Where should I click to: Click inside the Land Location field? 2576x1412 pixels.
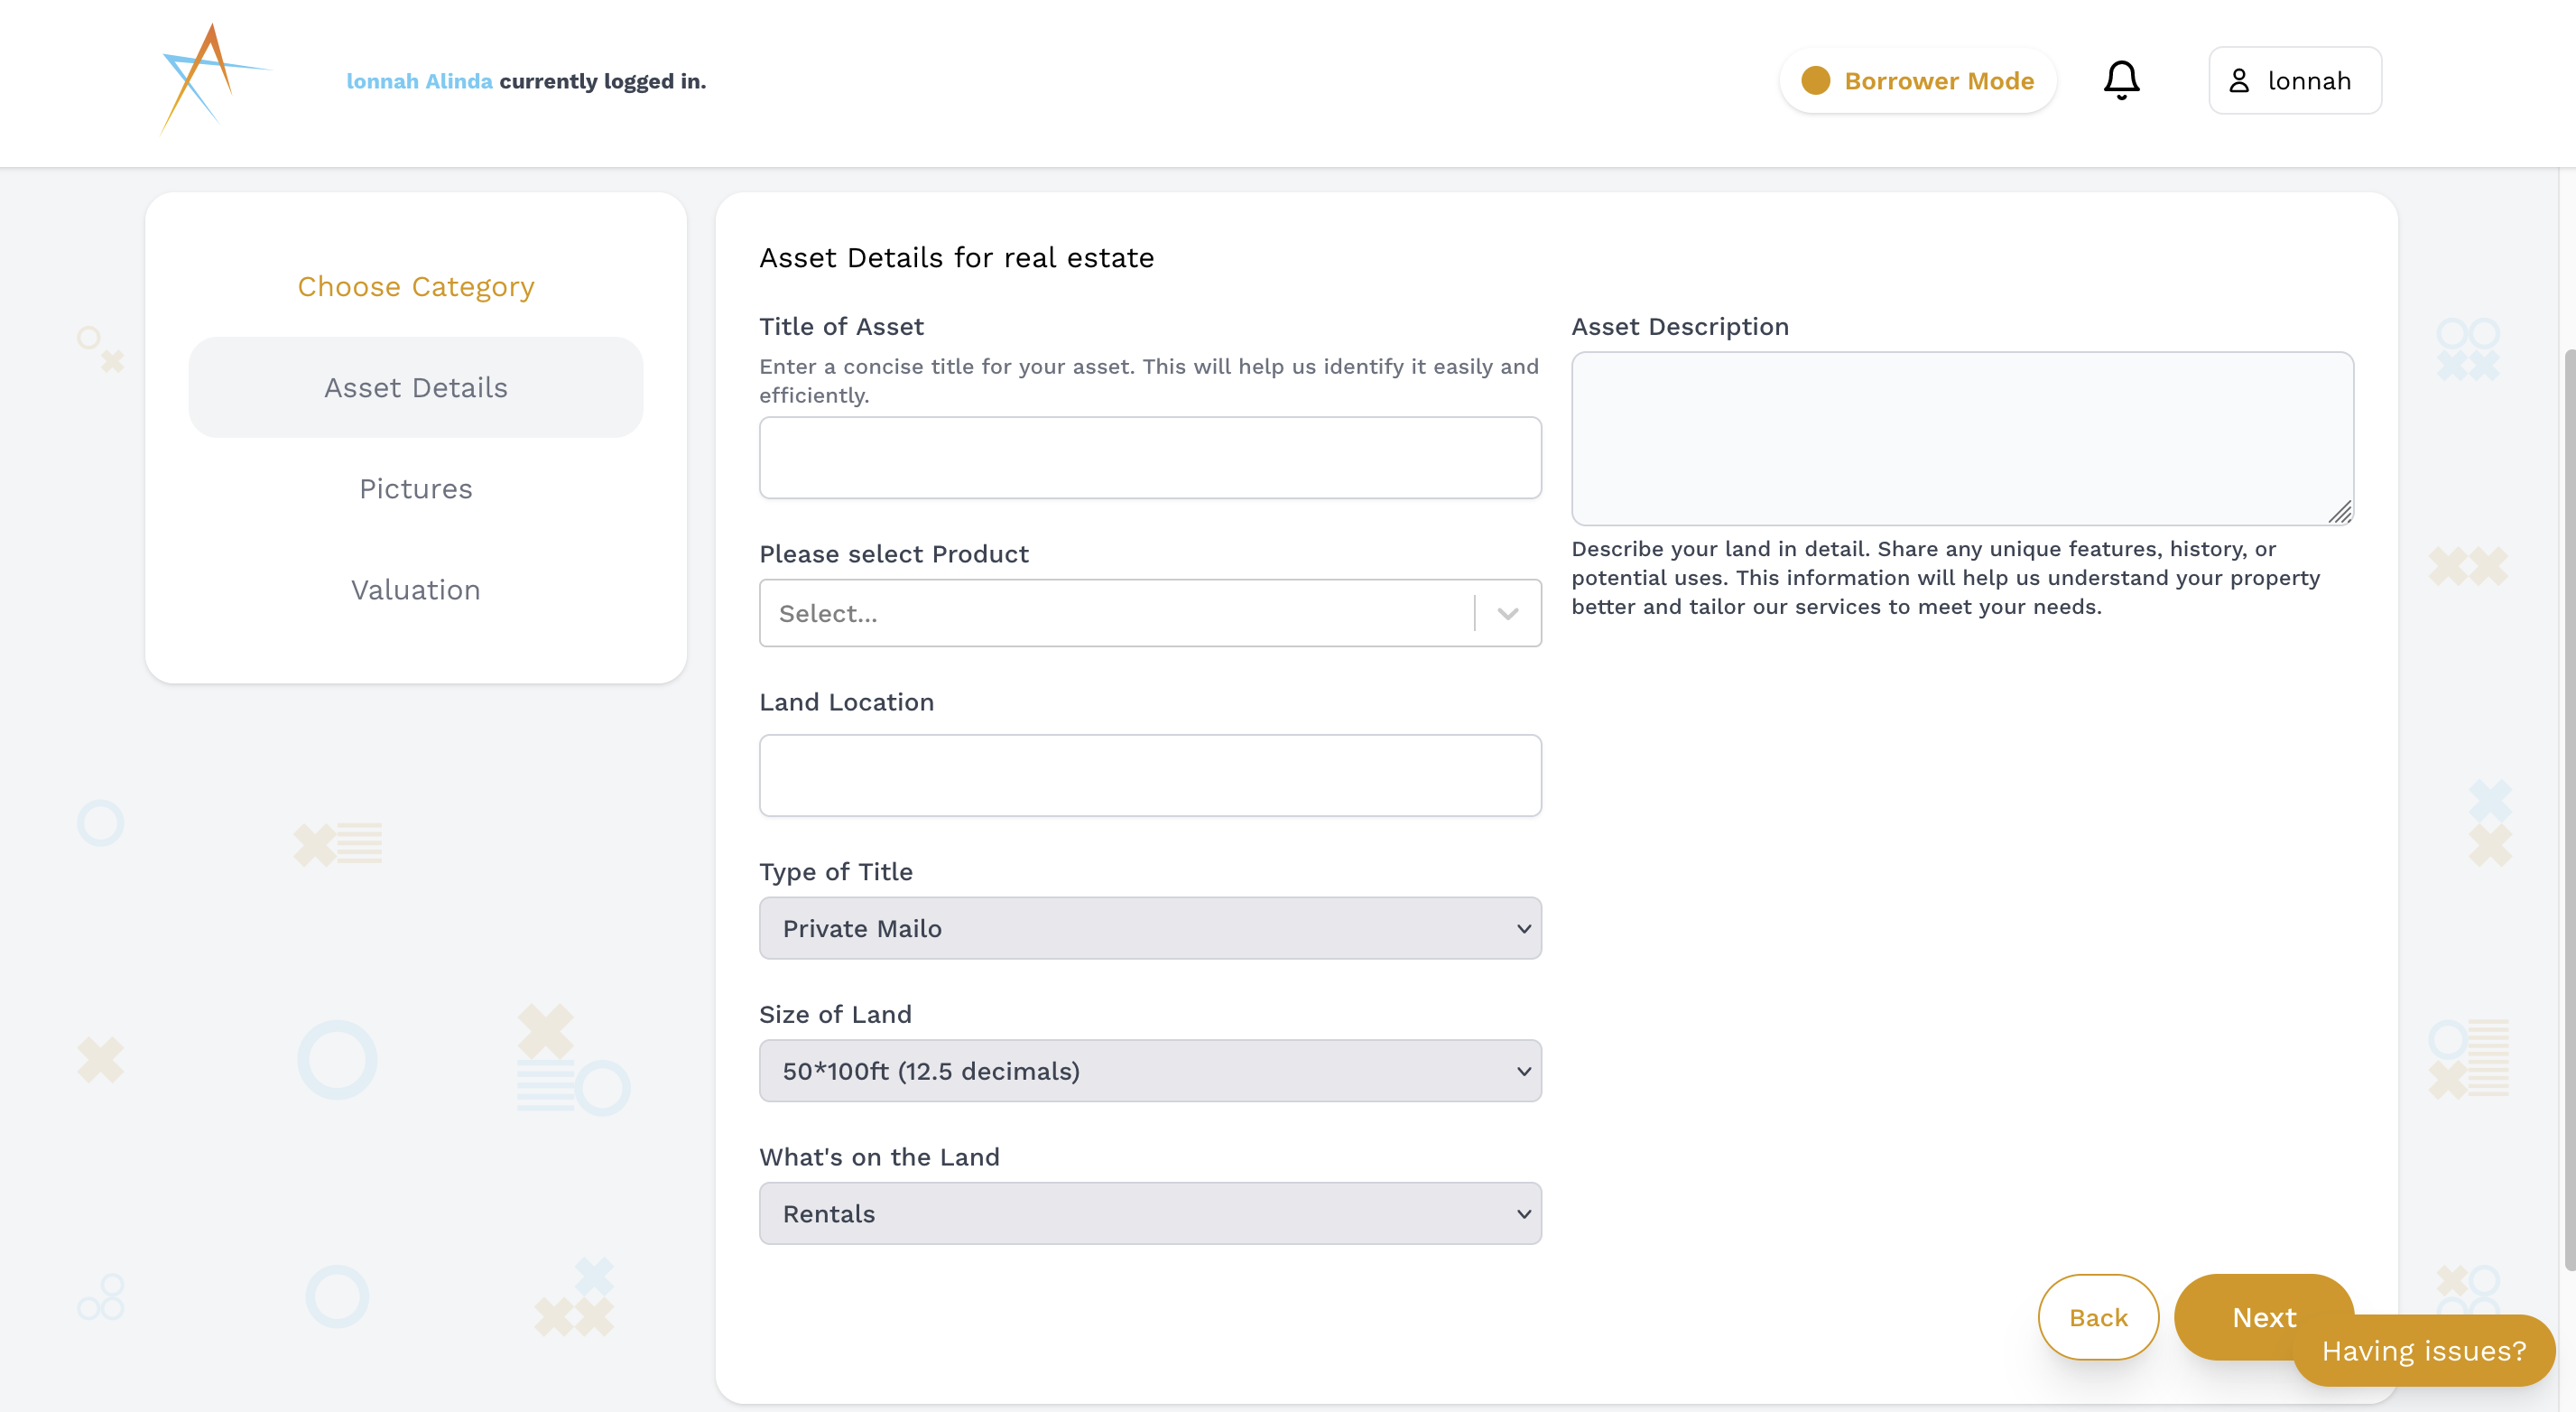click(x=1150, y=775)
